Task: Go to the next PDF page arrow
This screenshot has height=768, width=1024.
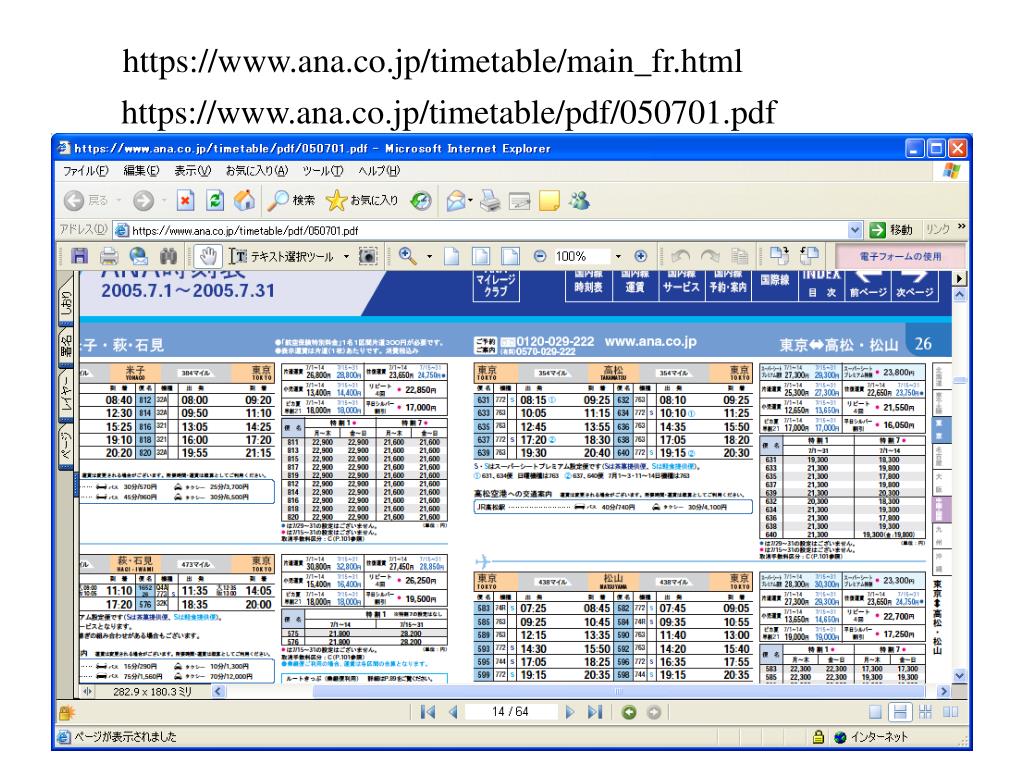Action: click(570, 712)
